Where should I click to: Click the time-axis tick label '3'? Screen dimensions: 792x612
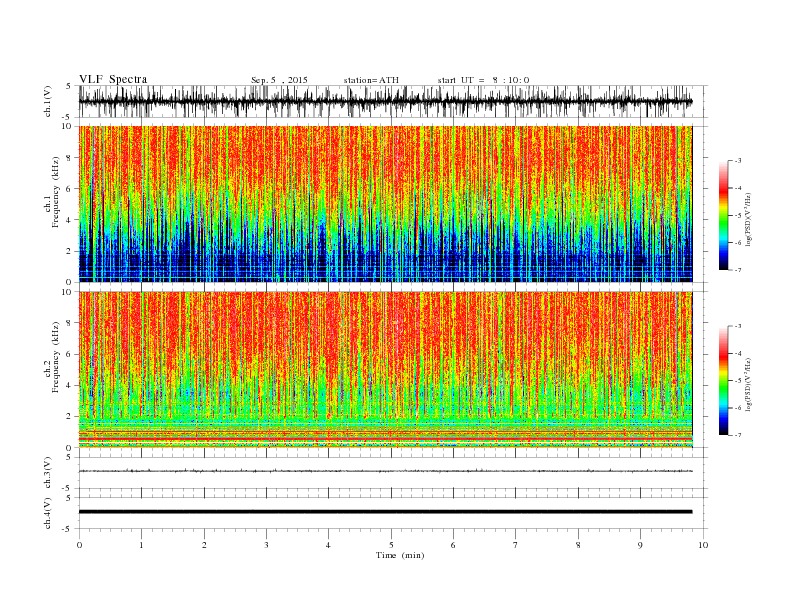266,545
